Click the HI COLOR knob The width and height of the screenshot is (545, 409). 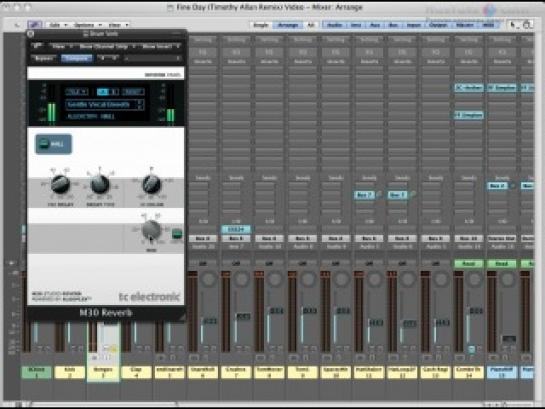tap(152, 184)
